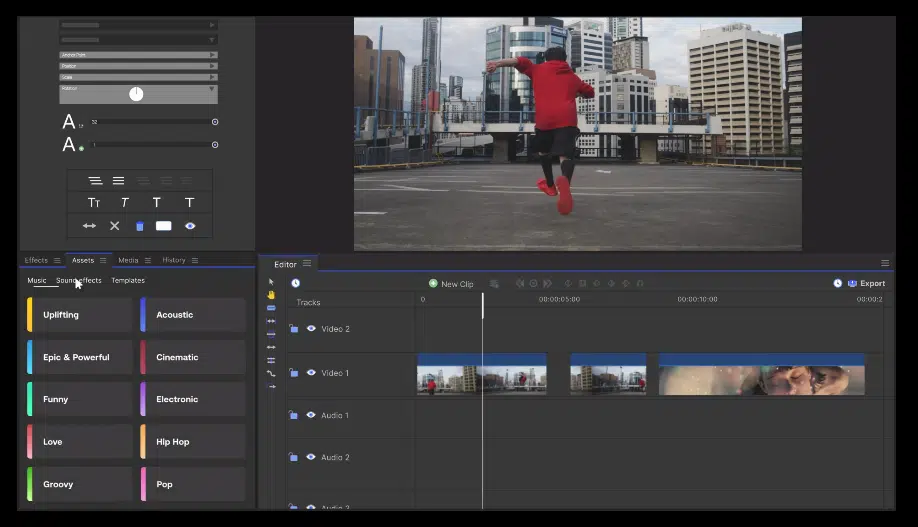Click the white color swatch
Screen dimensions: 918x527
[x=164, y=226]
